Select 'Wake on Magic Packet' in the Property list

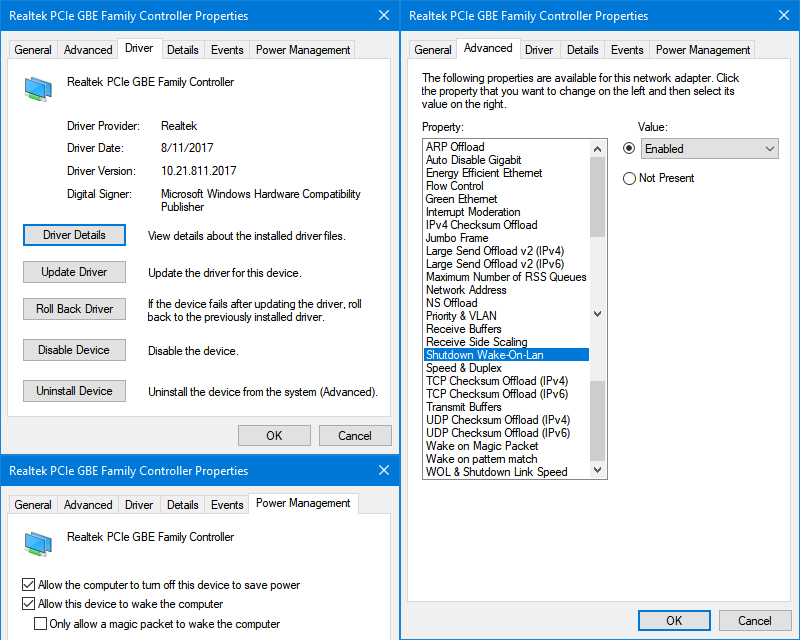click(482, 446)
